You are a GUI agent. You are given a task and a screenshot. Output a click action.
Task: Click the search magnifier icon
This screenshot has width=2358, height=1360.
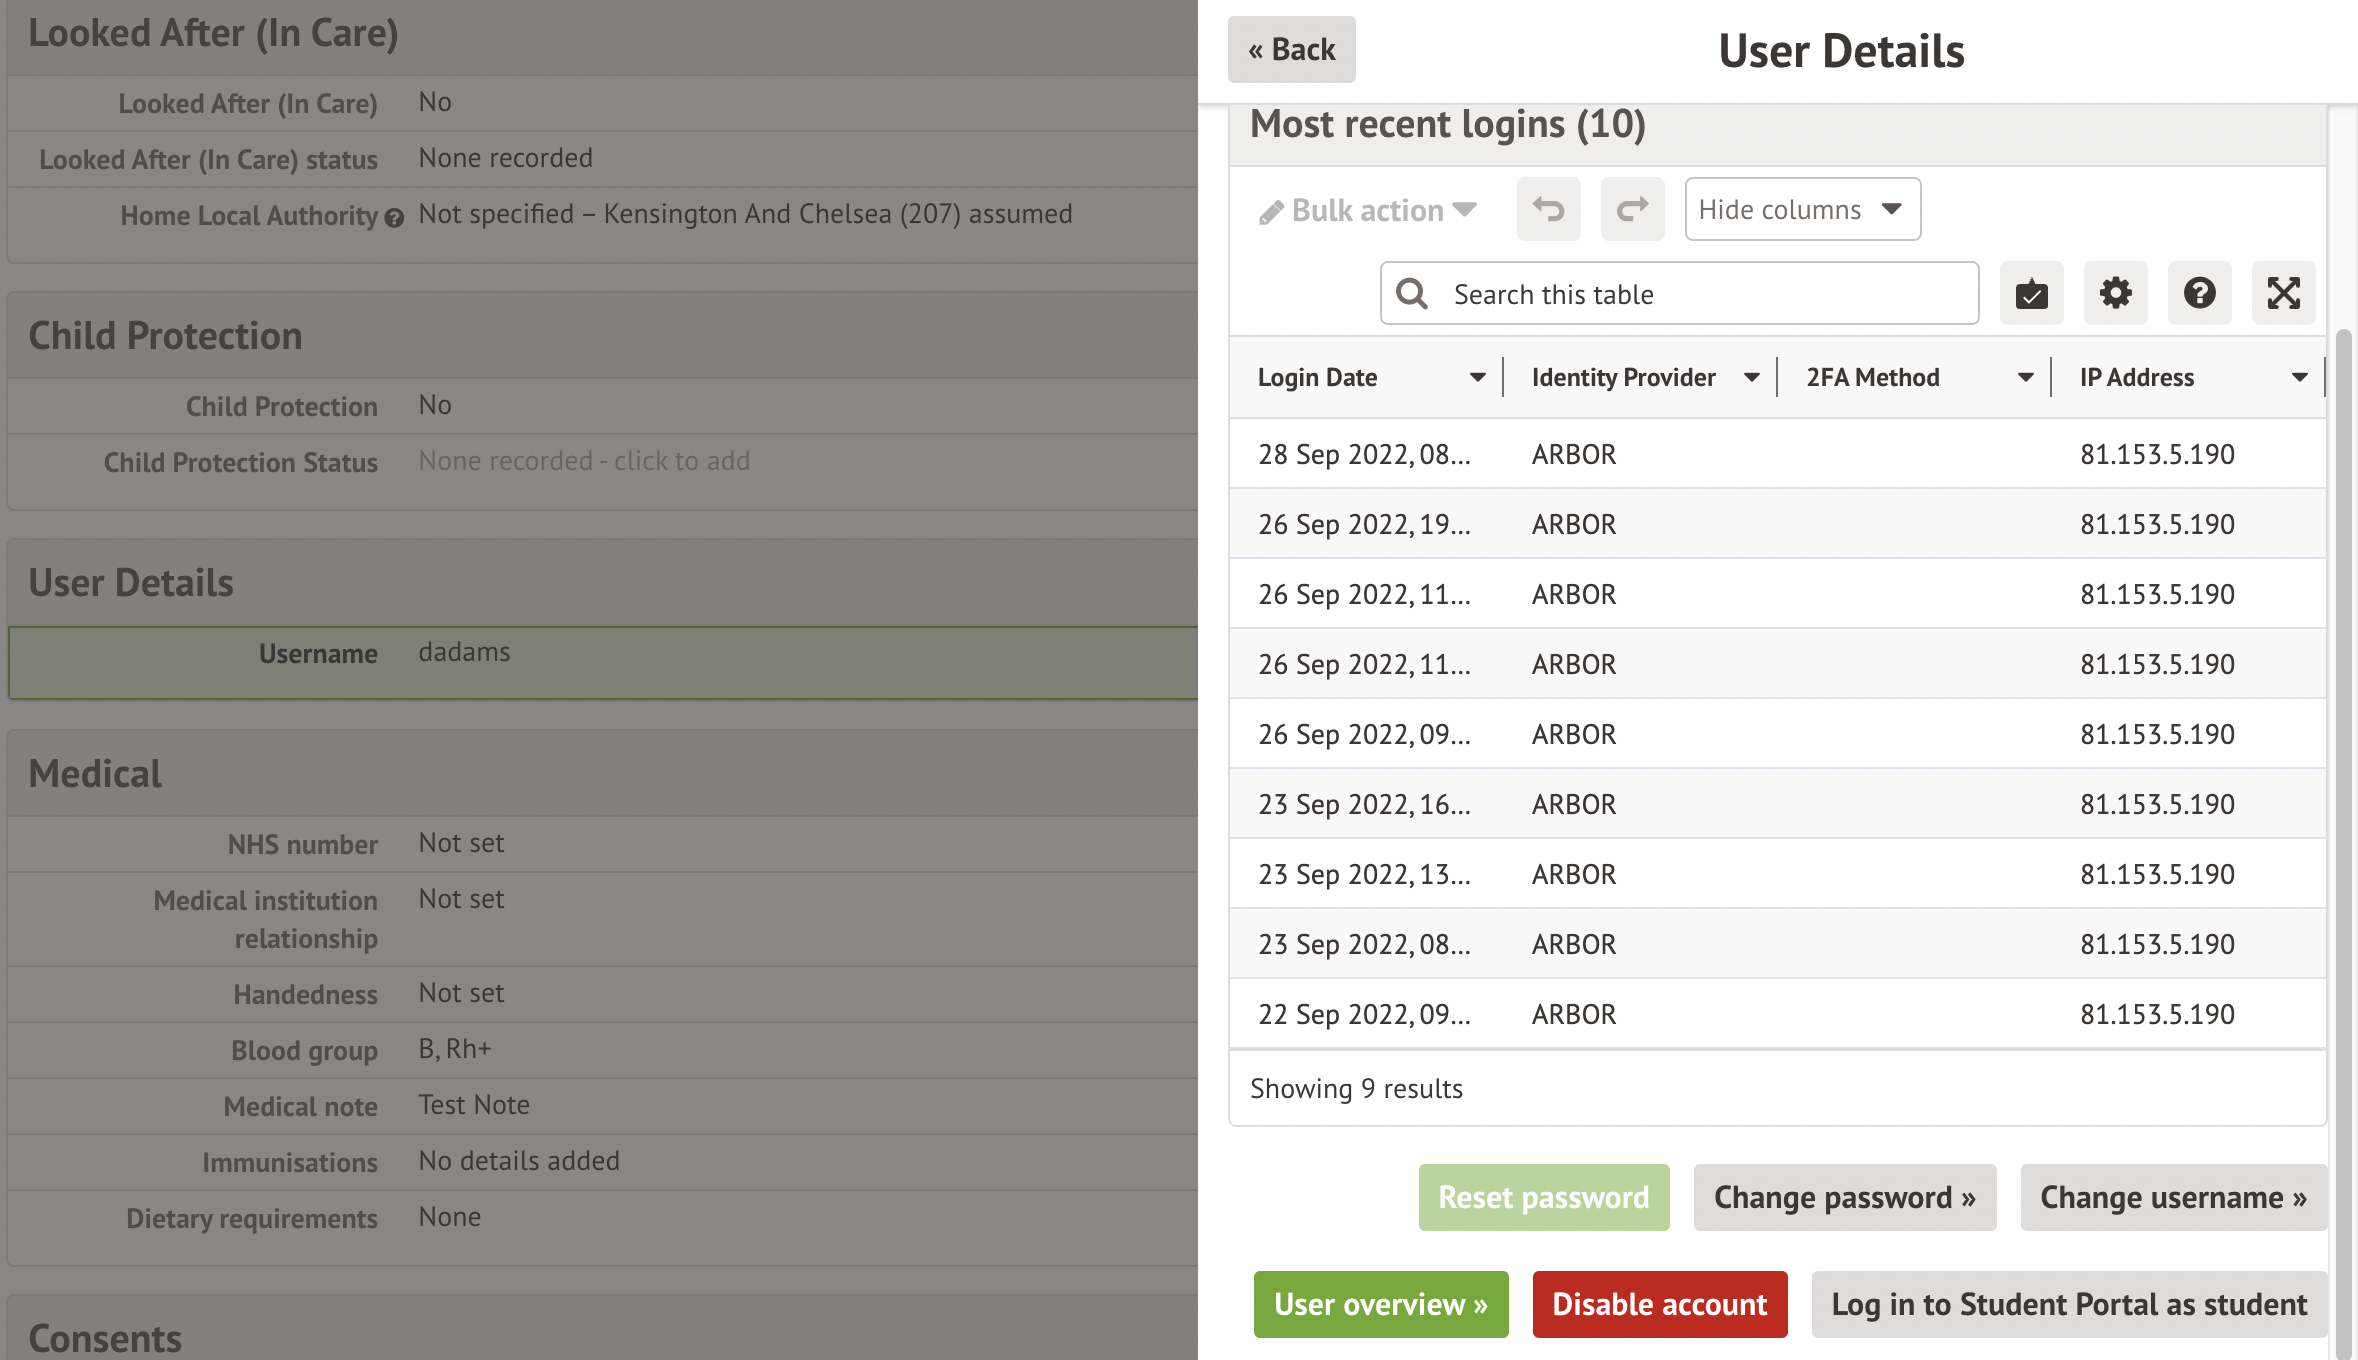point(1412,294)
